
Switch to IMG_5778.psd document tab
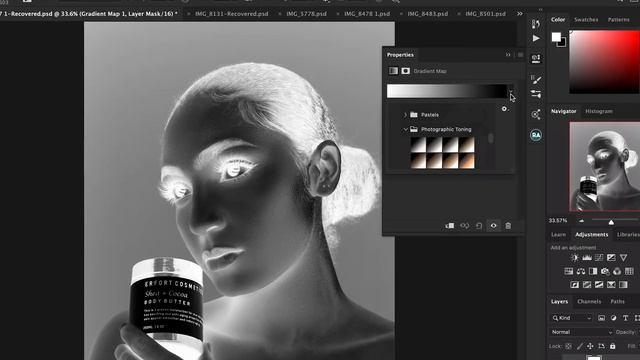point(306,13)
